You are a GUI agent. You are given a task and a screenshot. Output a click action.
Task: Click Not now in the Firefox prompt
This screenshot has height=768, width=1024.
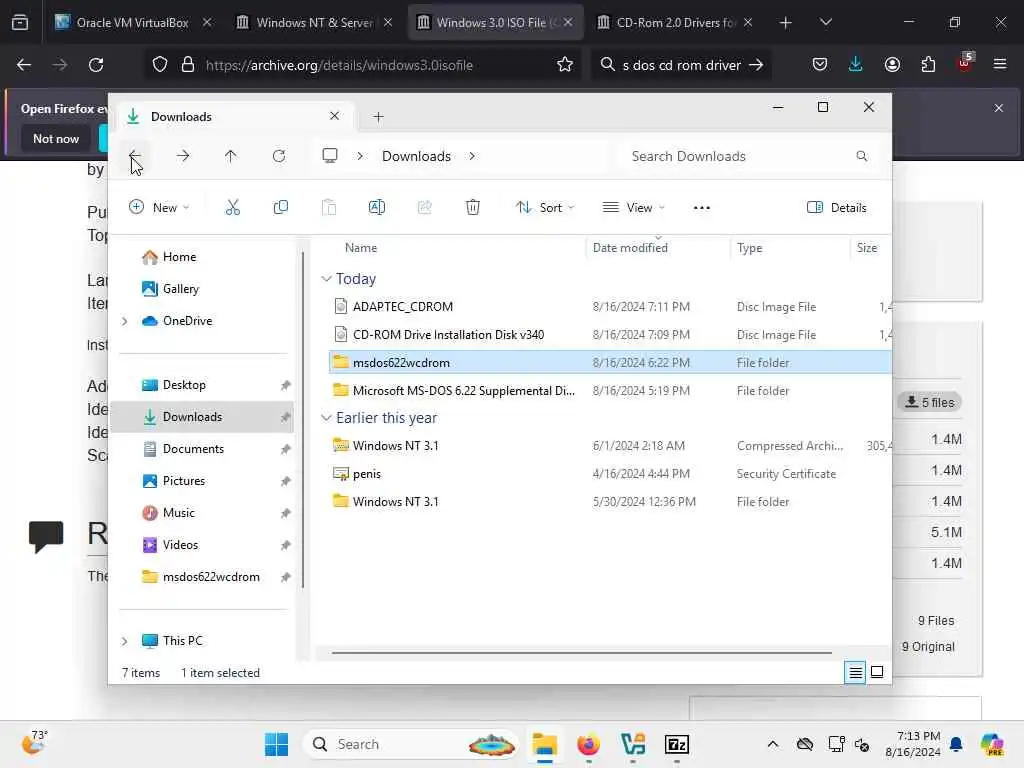[x=56, y=138]
